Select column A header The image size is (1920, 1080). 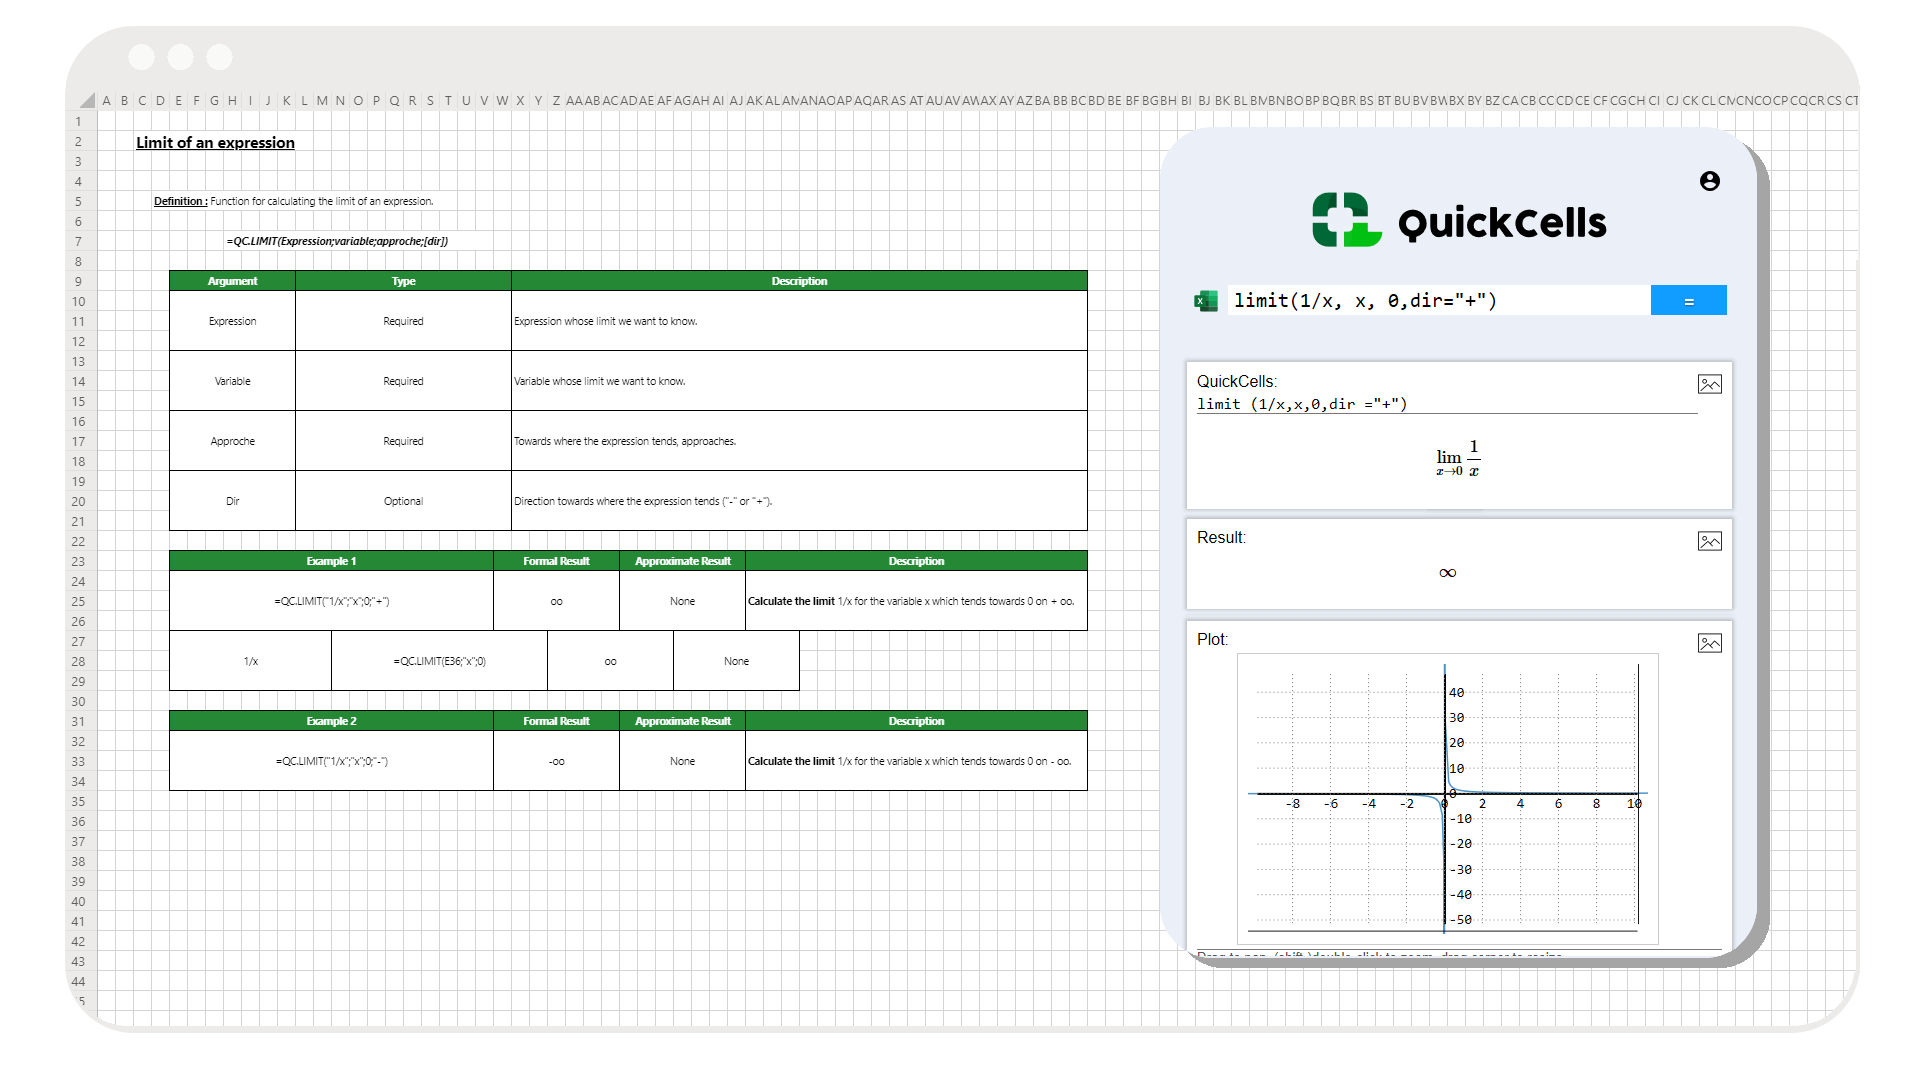[106, 100]
